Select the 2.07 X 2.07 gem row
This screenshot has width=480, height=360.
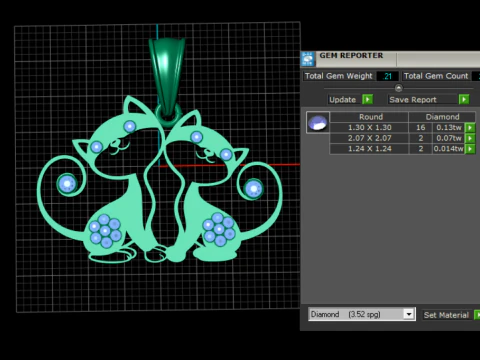coord(402,138)
